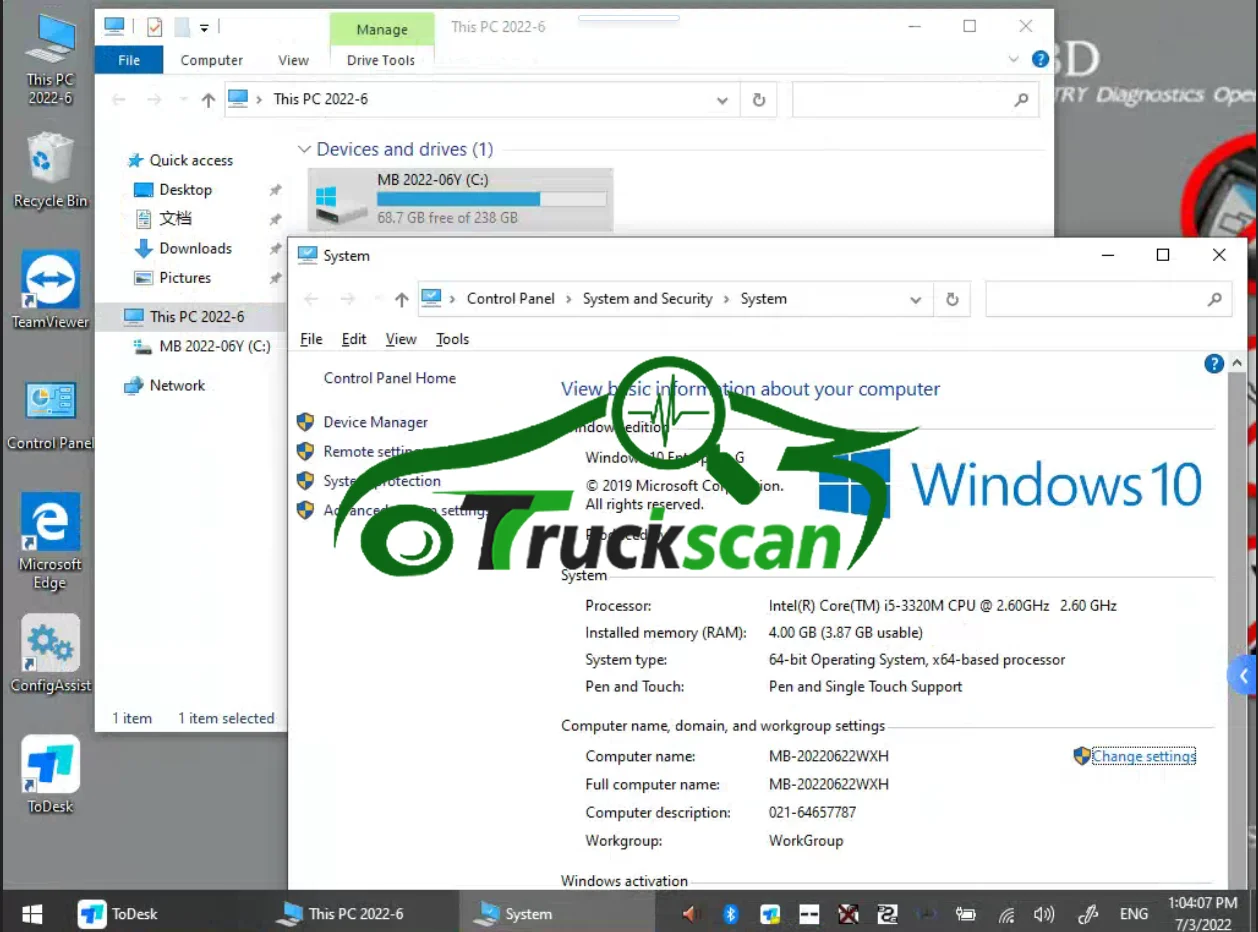Click Control Panel breadcrumb in address bar
1258x932 pixels.
tap(511, 299)
